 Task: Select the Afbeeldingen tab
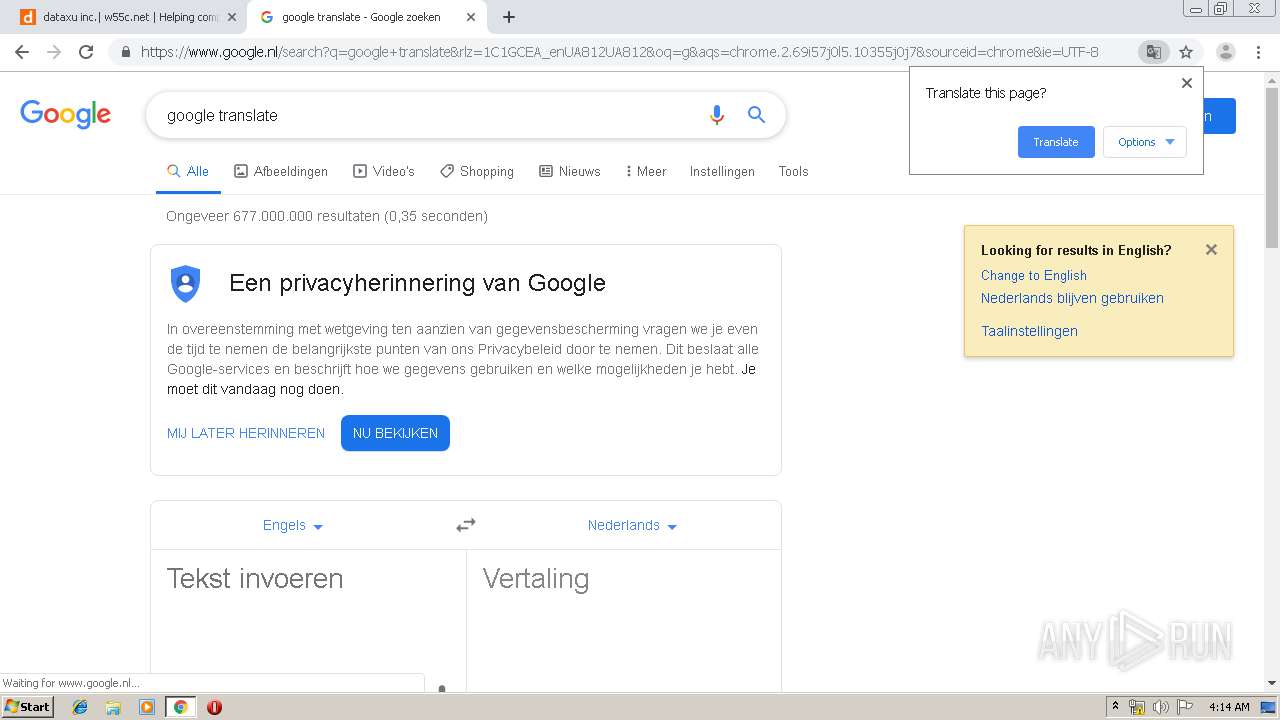pyautogui.click(x=281, y=171)
